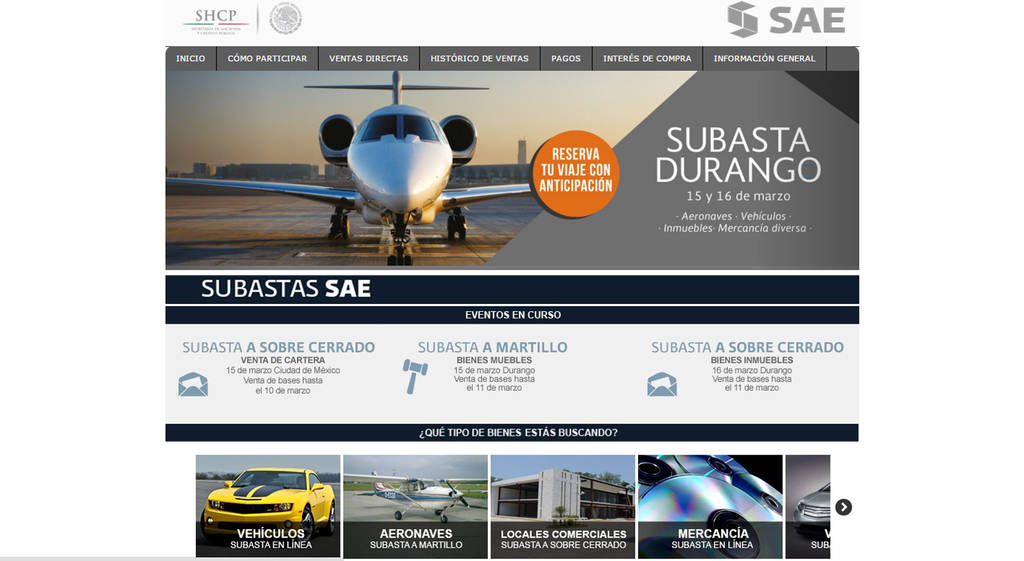This screenshot has width=1024, height=561.
Task: Go to Ventas Directas menu
Action: pyautogui.click(x=368, y=59)
